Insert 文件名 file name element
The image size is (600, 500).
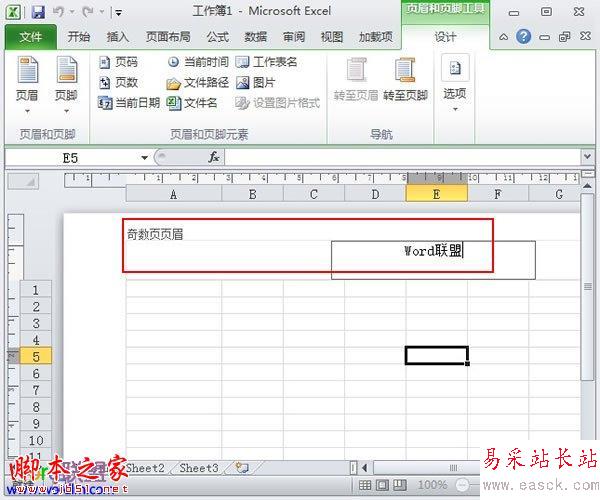[192, 103]
